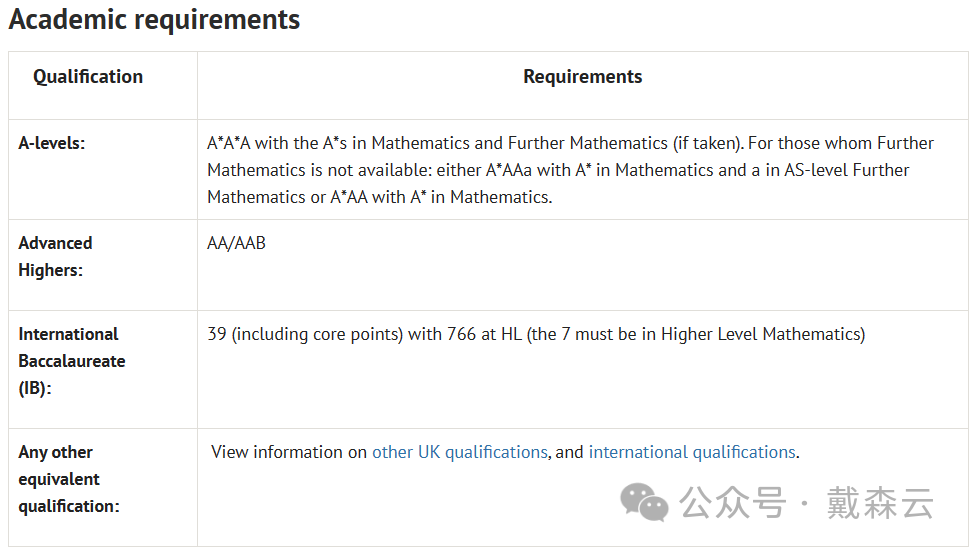Select the Qualification column header
Image resolution: width=976 pixels, height=555 pixels.
point(88,77)
